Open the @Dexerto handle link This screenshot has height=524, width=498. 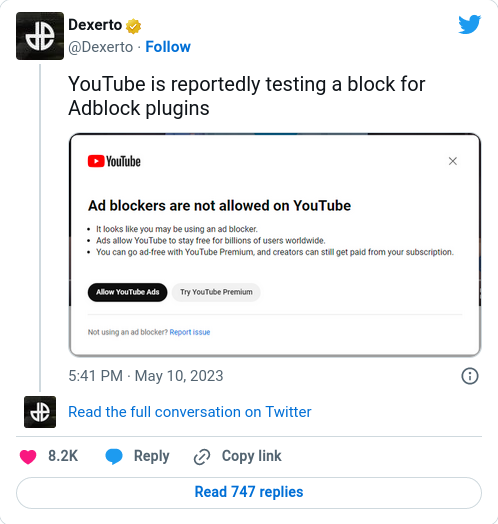click(x=101, y=47)
